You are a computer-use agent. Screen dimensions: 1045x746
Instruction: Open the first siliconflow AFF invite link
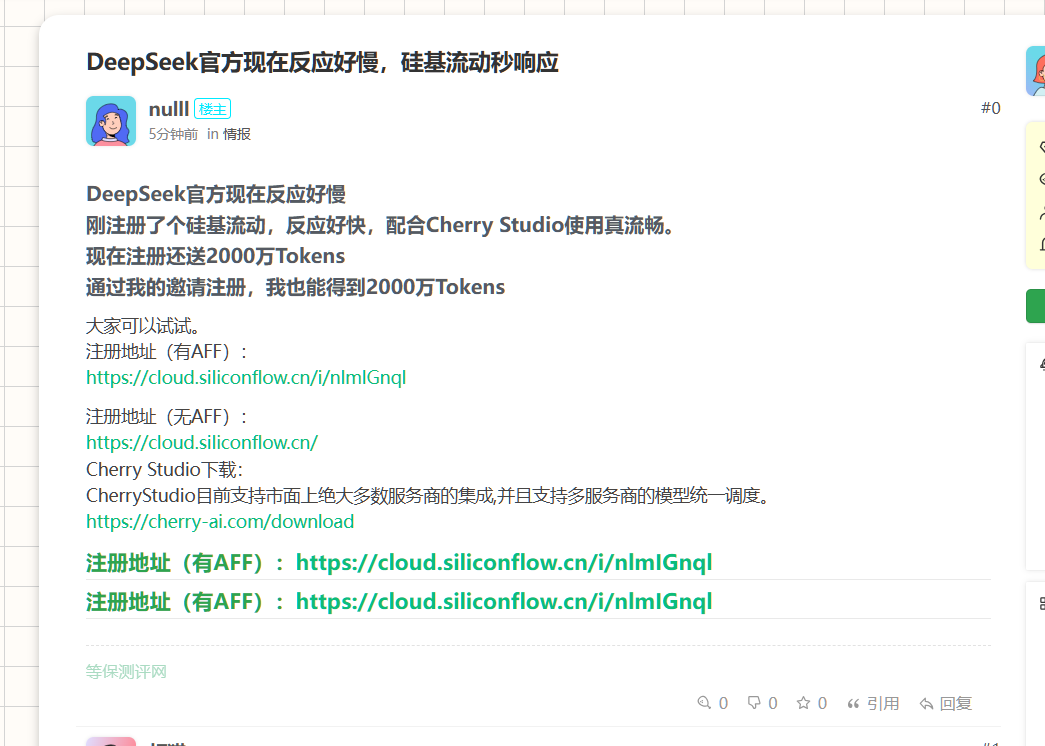pos(246,377)
